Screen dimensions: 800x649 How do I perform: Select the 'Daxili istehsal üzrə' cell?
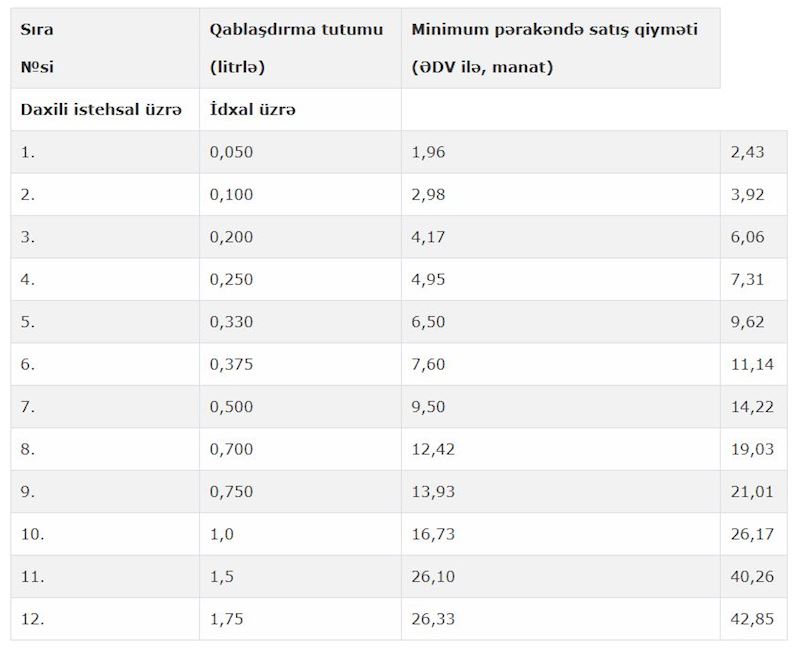[104, 109]
